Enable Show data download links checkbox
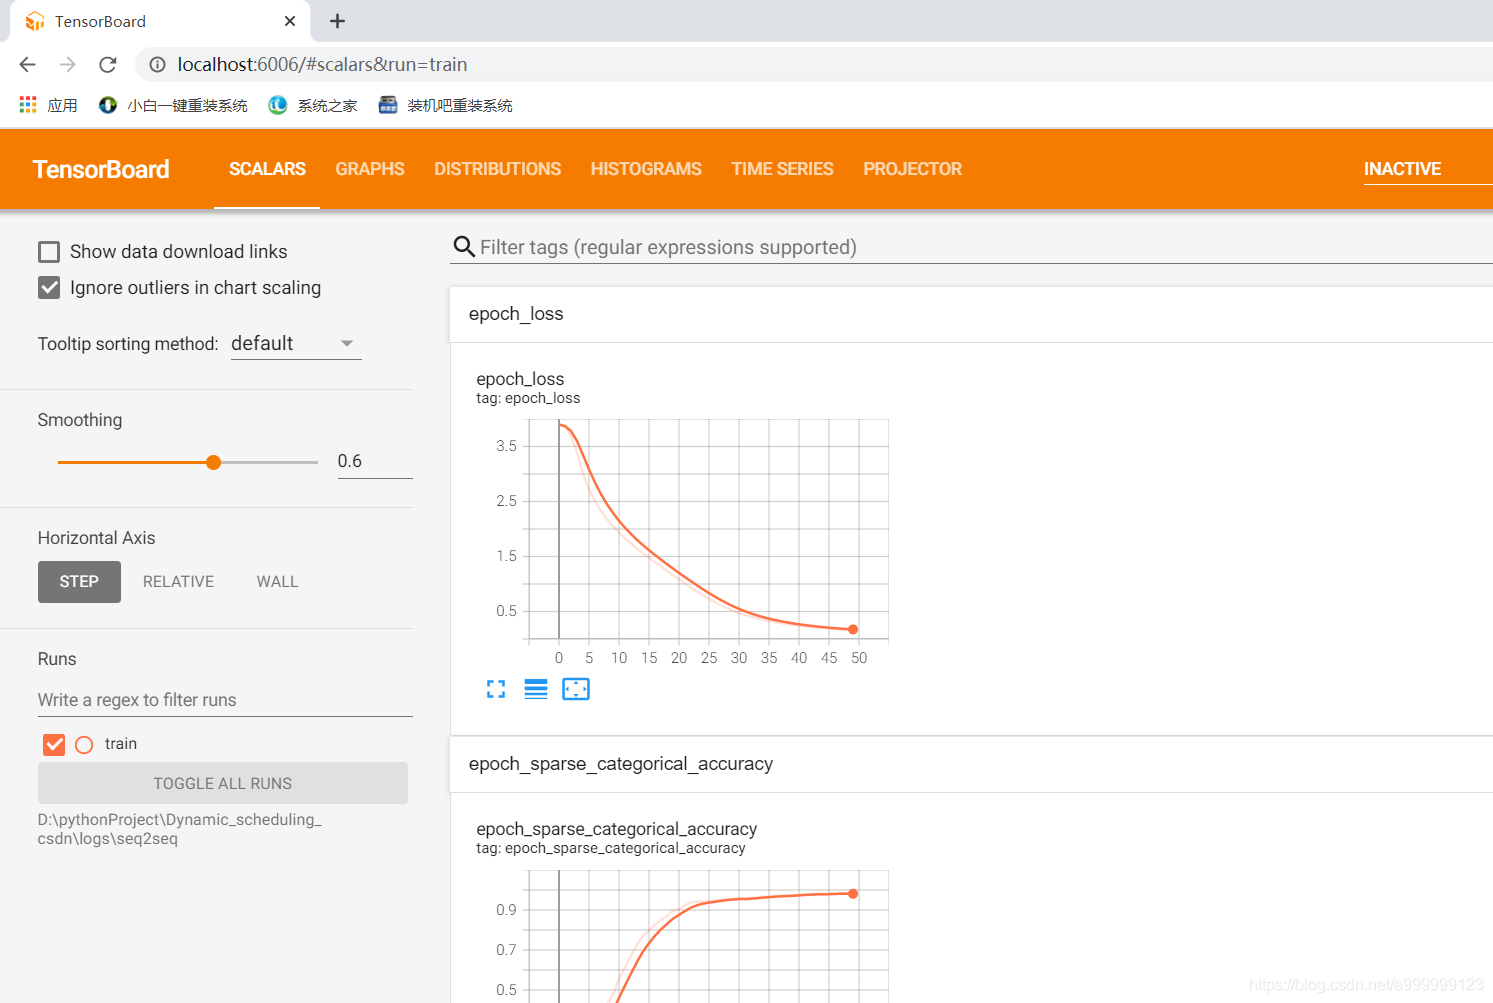 [x=49, y=252]
